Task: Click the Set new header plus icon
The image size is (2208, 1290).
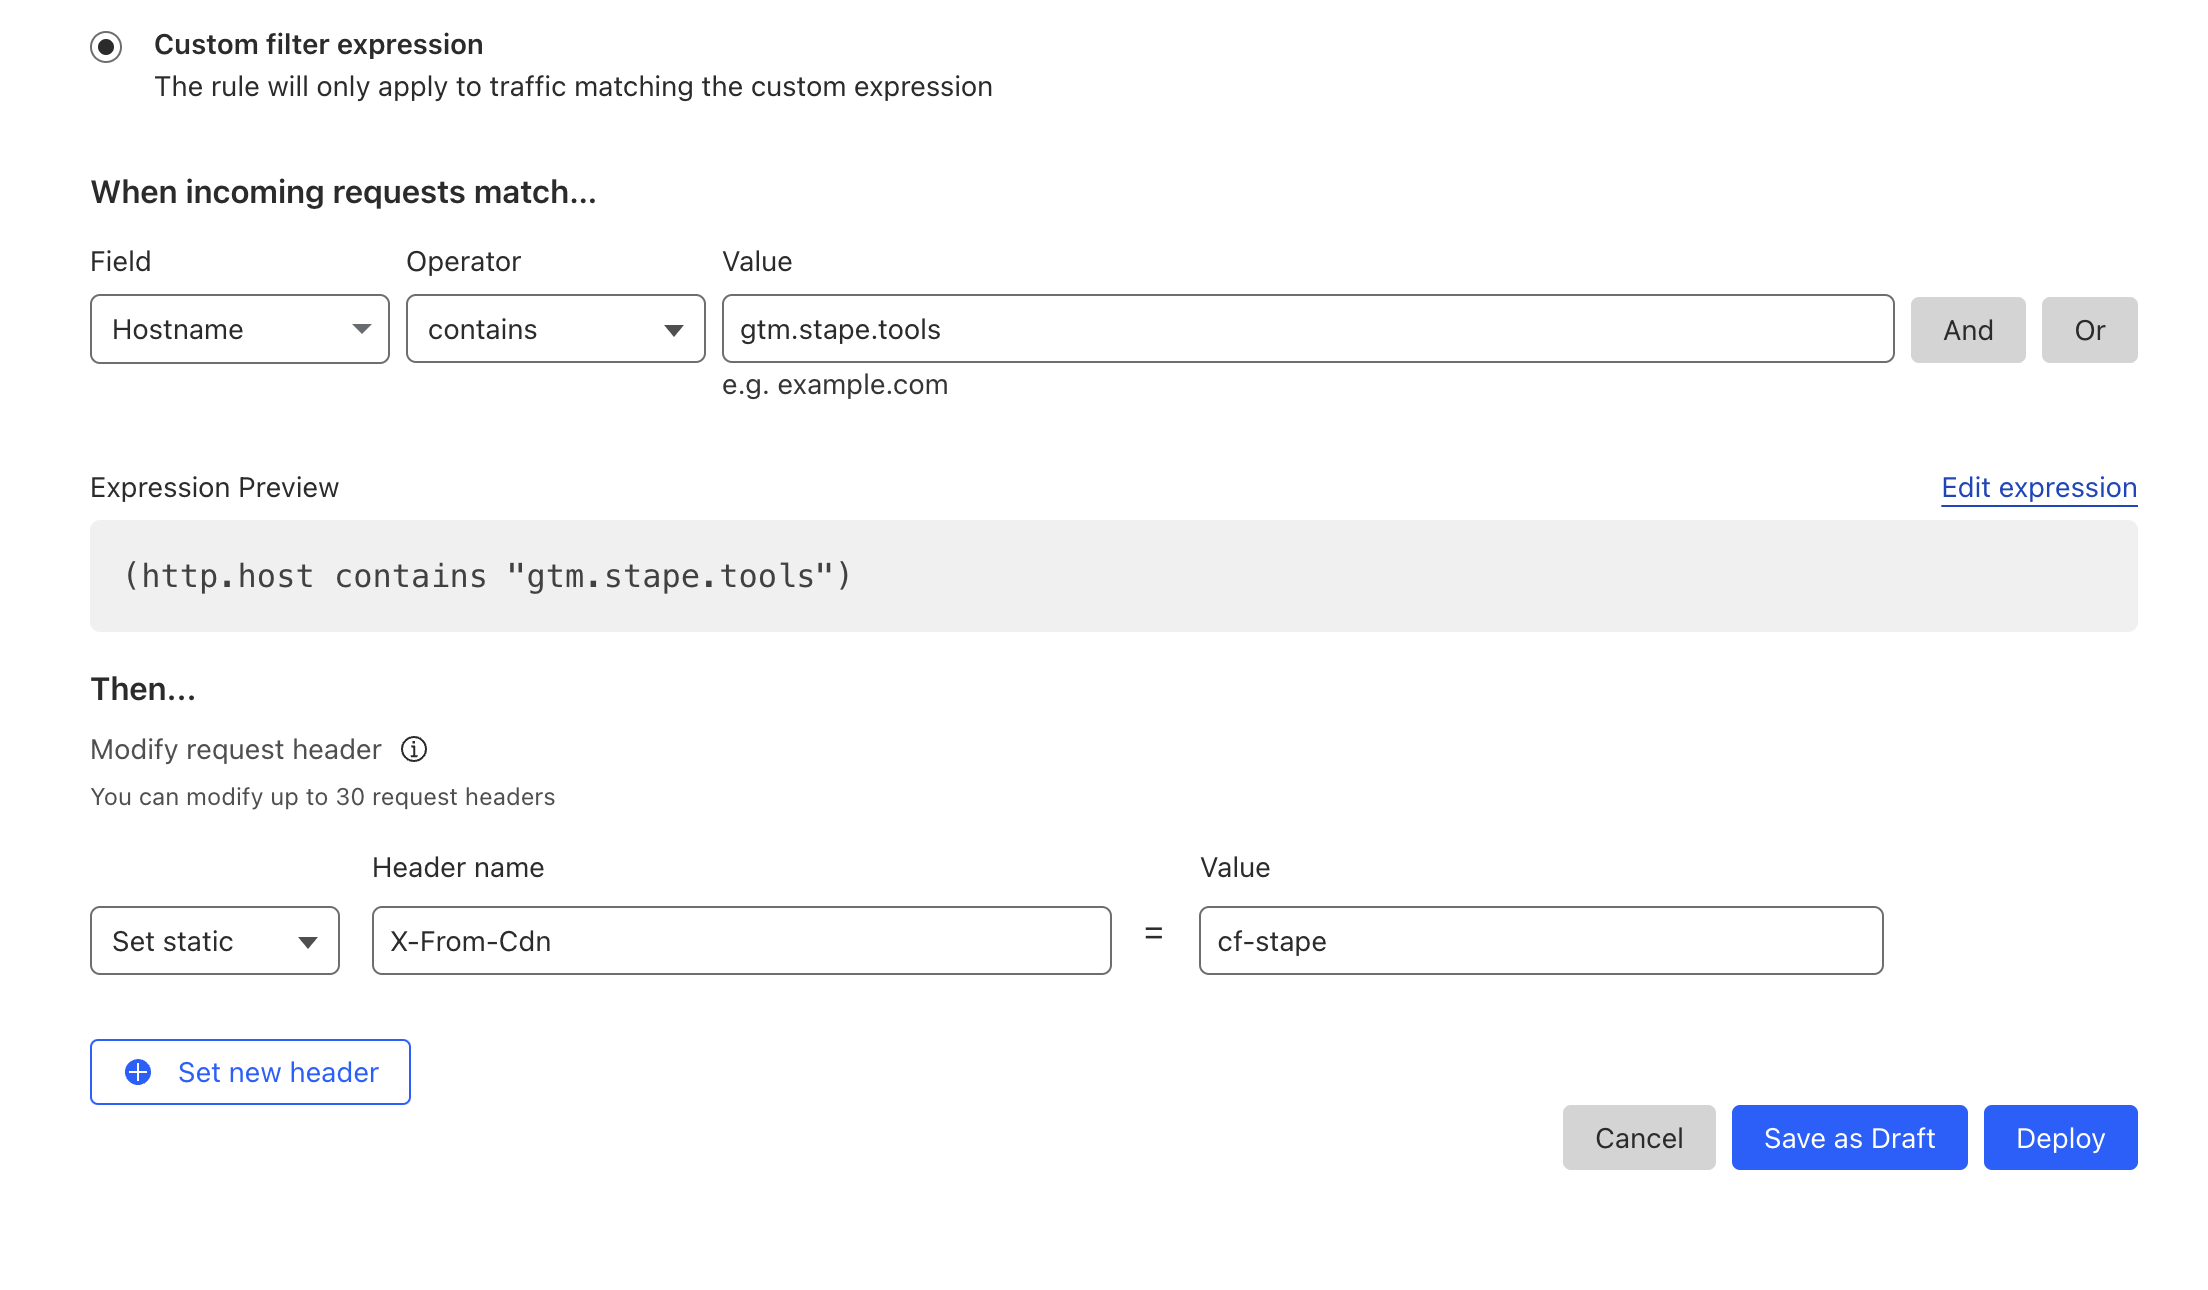Action: (137, 1072)
